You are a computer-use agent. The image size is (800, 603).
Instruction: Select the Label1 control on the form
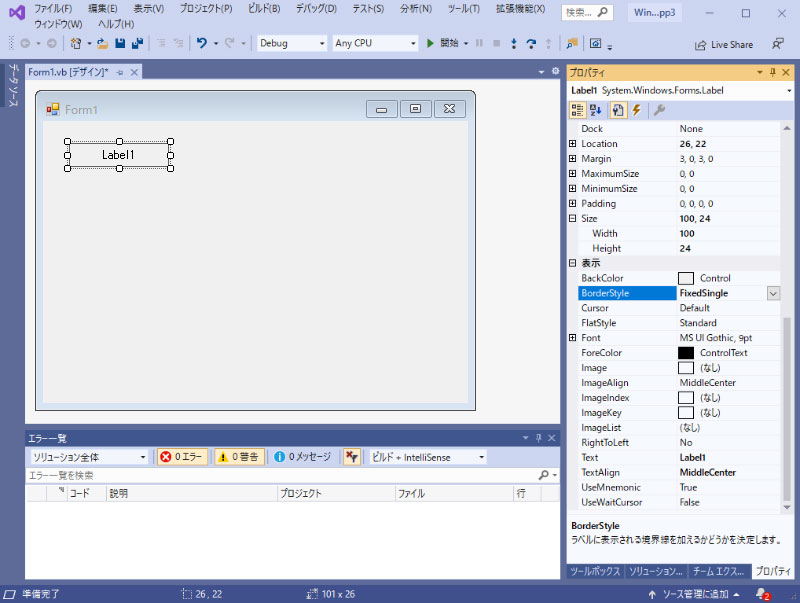(x=118, y=155)
